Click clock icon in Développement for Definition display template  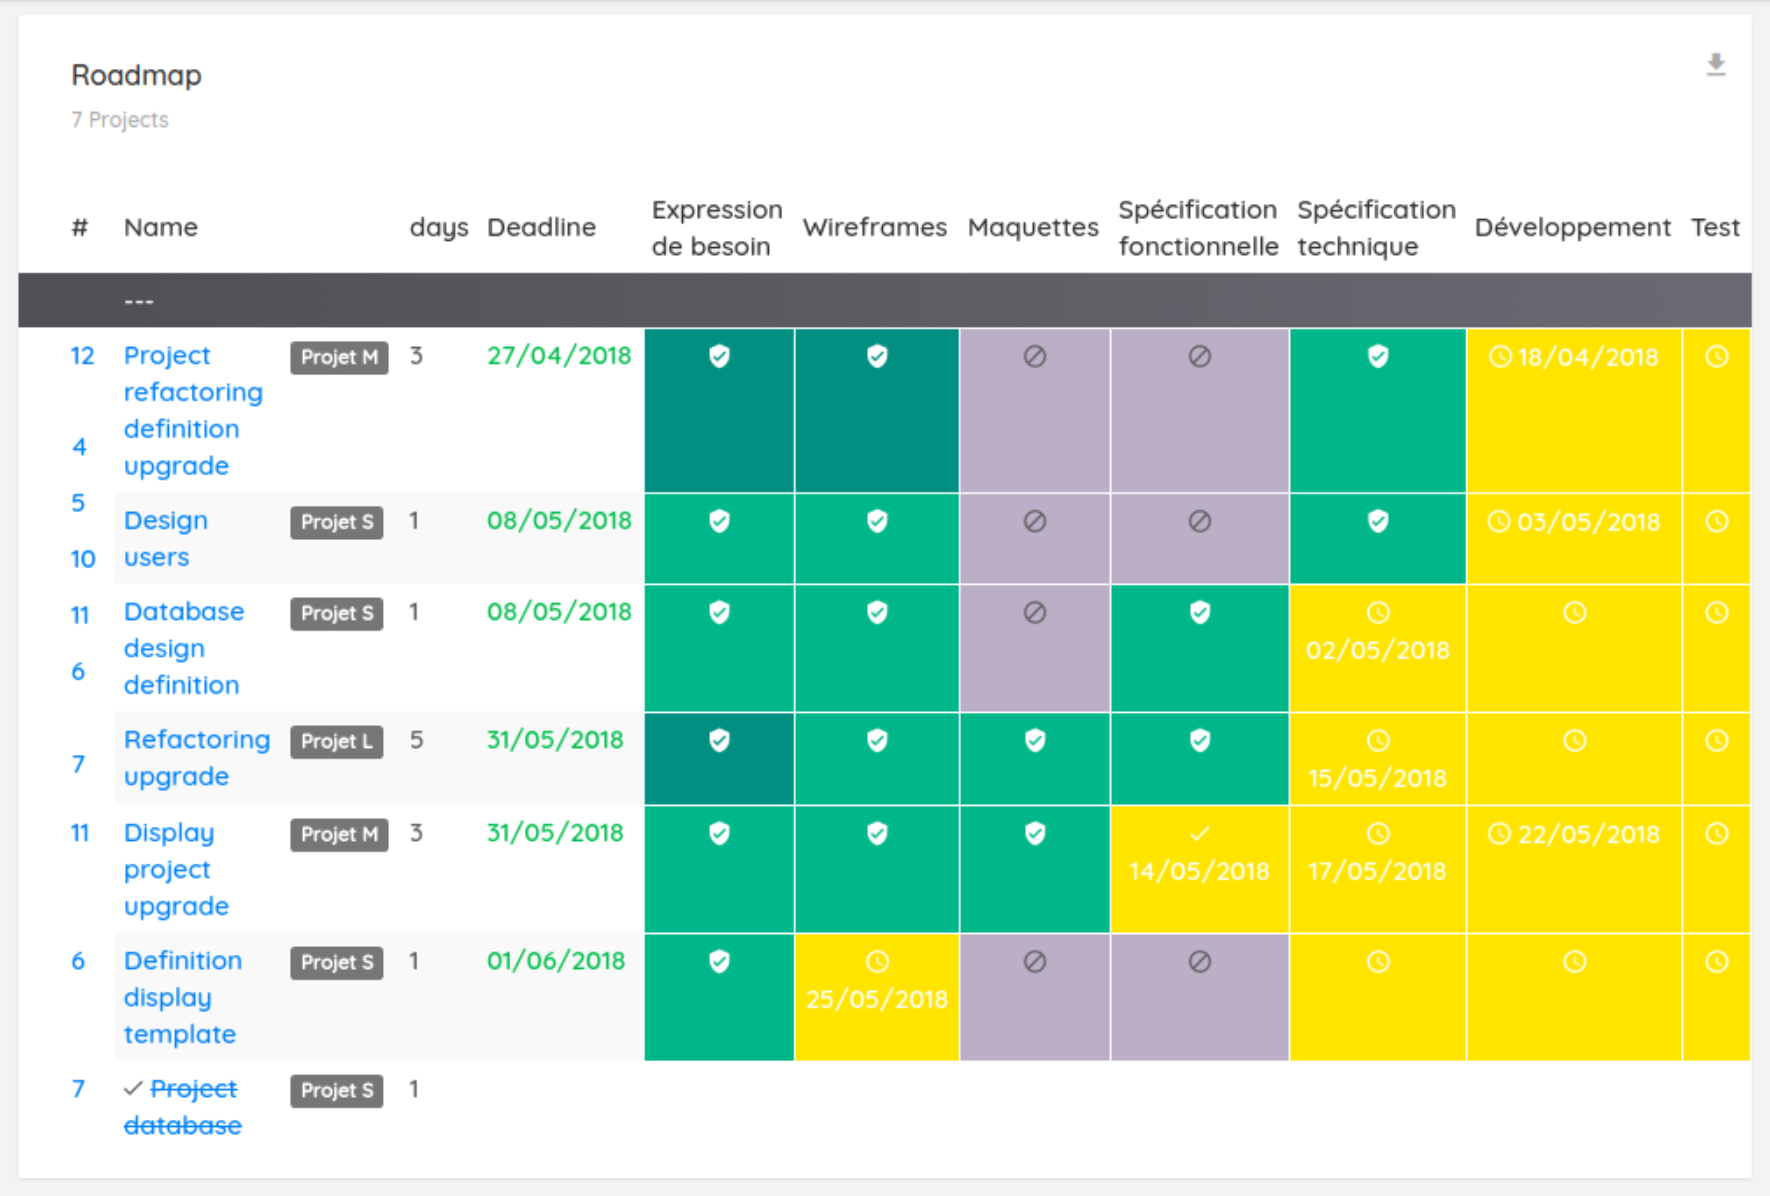pos(1574,962)
